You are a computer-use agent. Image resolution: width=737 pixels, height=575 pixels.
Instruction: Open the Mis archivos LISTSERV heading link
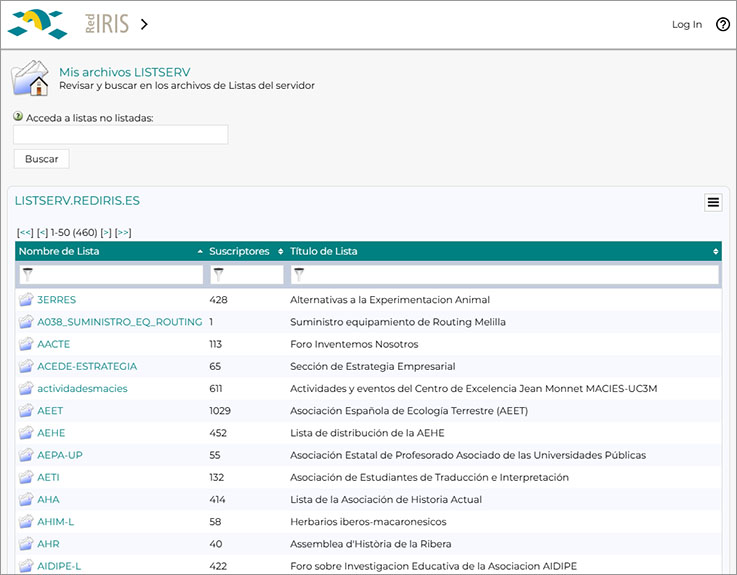125,72
